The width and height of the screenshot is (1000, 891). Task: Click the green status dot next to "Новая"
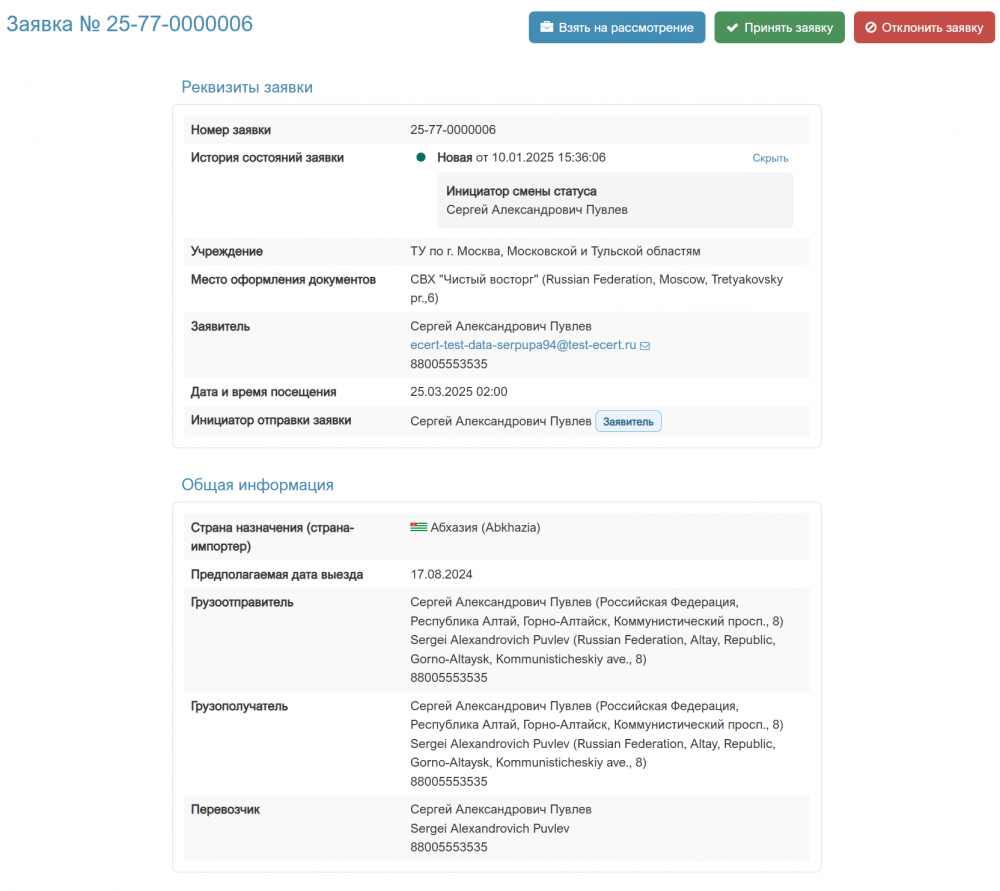click(x=421, y=157)
